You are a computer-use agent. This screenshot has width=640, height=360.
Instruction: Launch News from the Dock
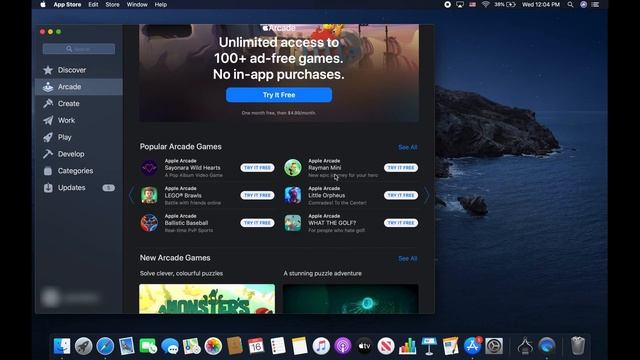(386, 346)
